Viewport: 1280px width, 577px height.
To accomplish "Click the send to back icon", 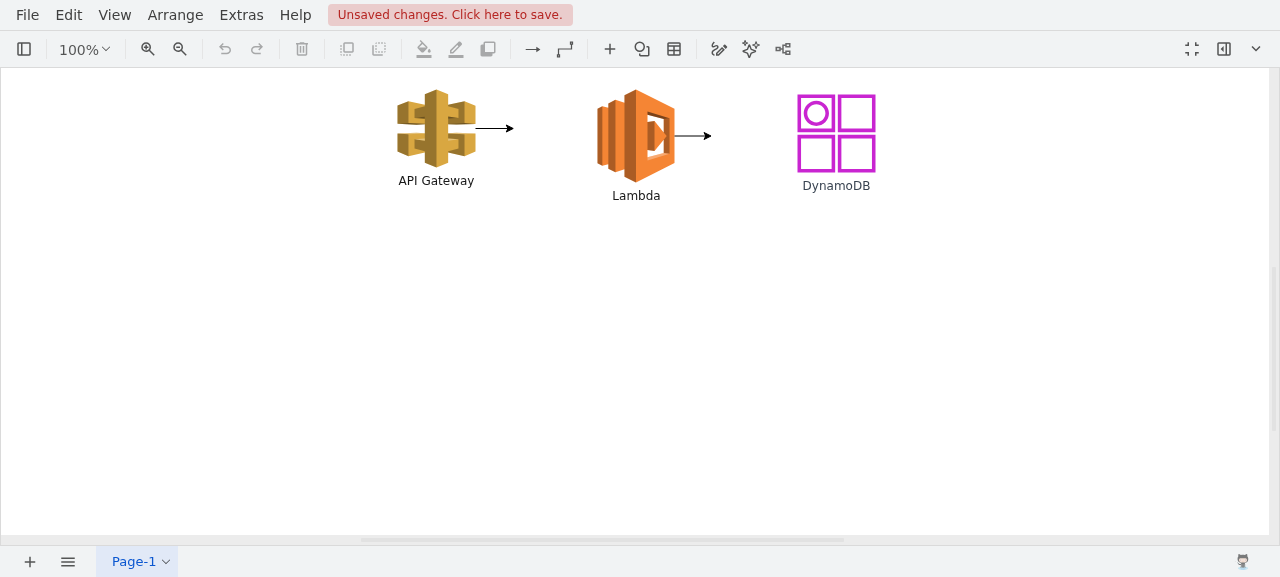I will [379, 49].
